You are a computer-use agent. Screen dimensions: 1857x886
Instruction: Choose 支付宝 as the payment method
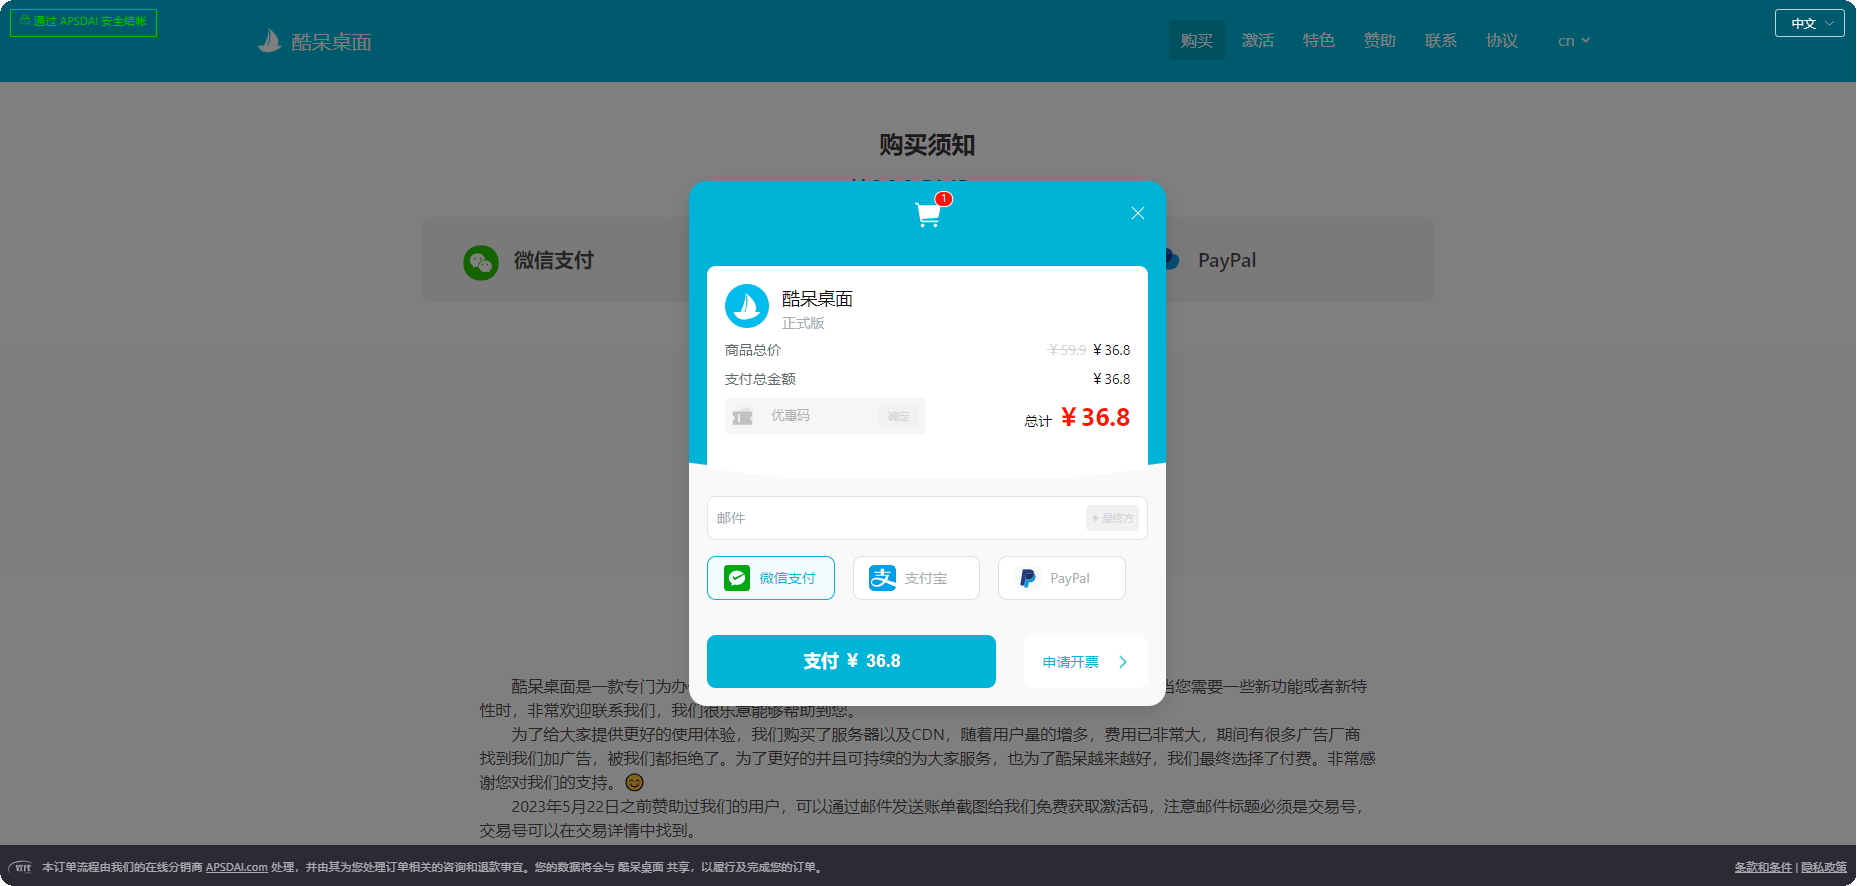[915, 578]
